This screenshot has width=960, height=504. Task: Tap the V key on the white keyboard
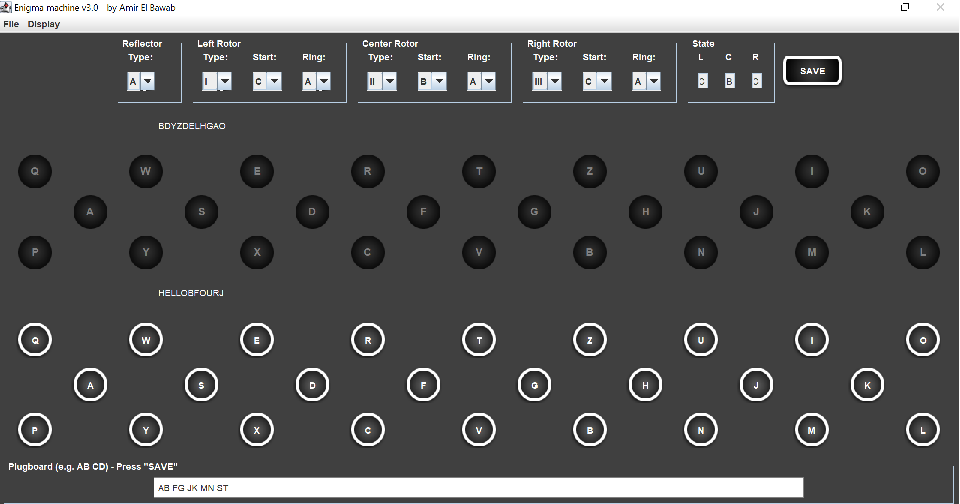point(479,430)
